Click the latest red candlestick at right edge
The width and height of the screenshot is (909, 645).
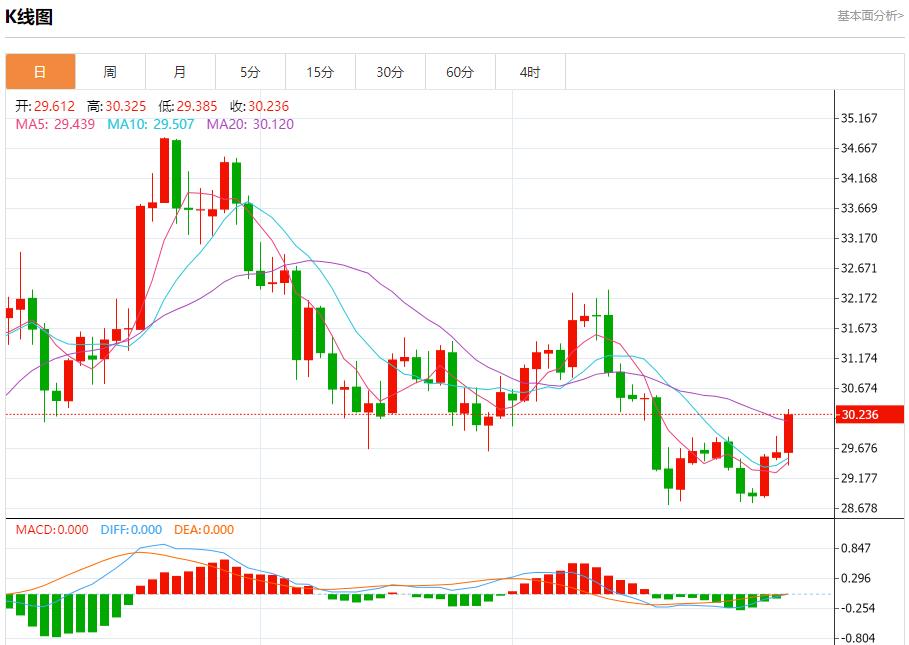coord(788,433)
